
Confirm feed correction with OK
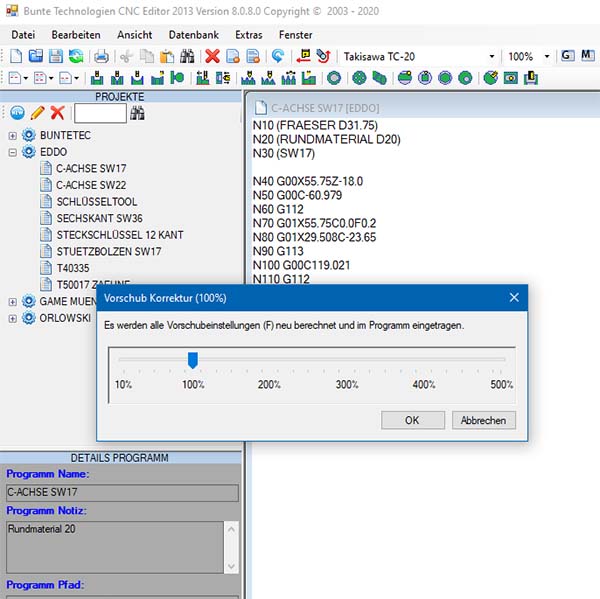413,420
